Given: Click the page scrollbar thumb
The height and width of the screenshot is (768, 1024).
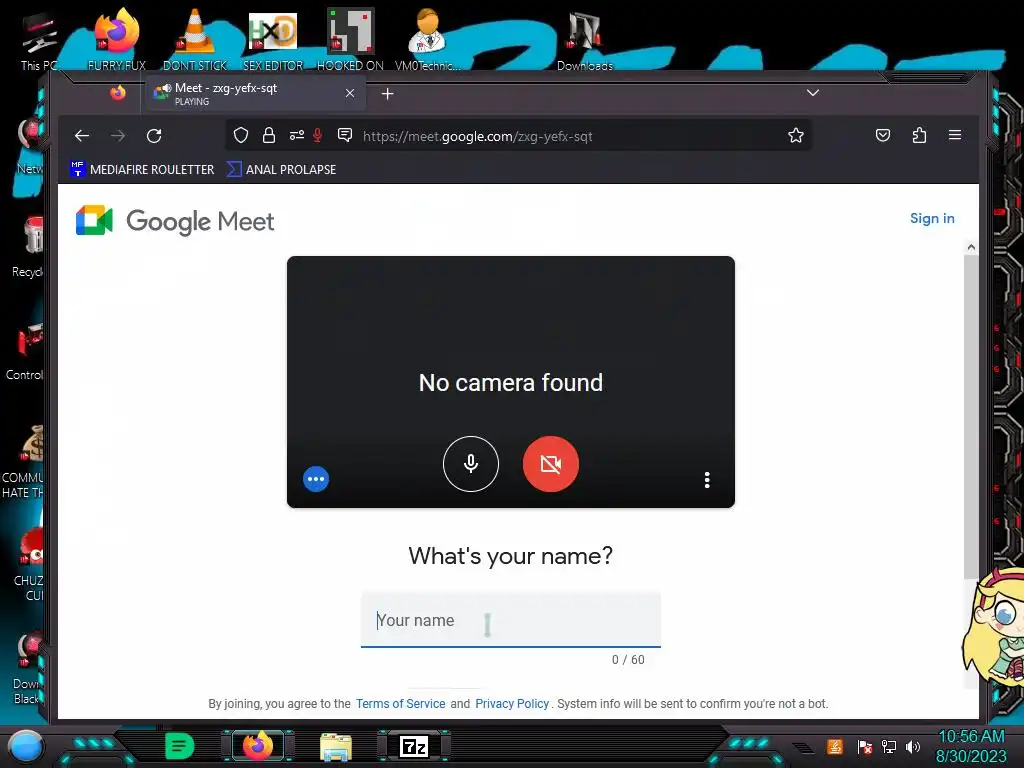Looking at the screenshot, I should point(971,416).
